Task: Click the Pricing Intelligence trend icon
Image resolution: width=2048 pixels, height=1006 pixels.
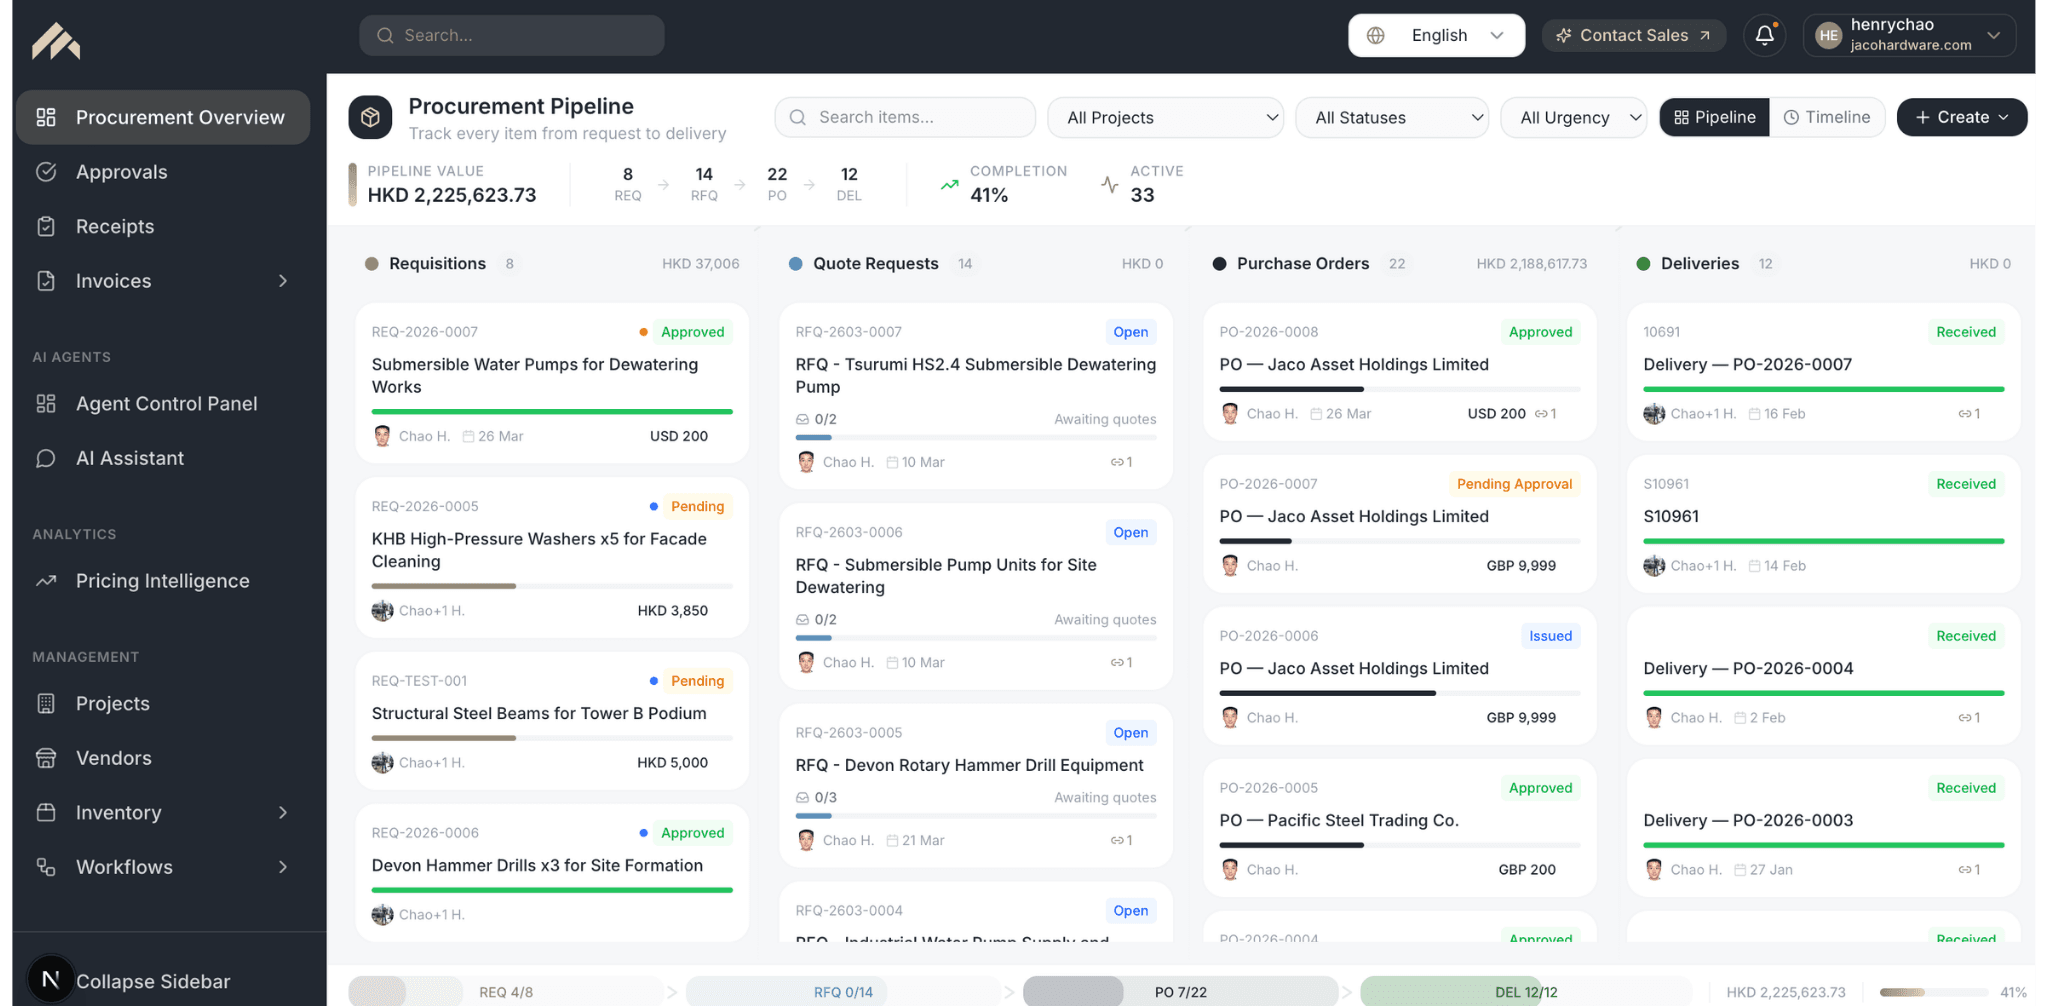Action: pyautogui.click(x=46, y=581)
